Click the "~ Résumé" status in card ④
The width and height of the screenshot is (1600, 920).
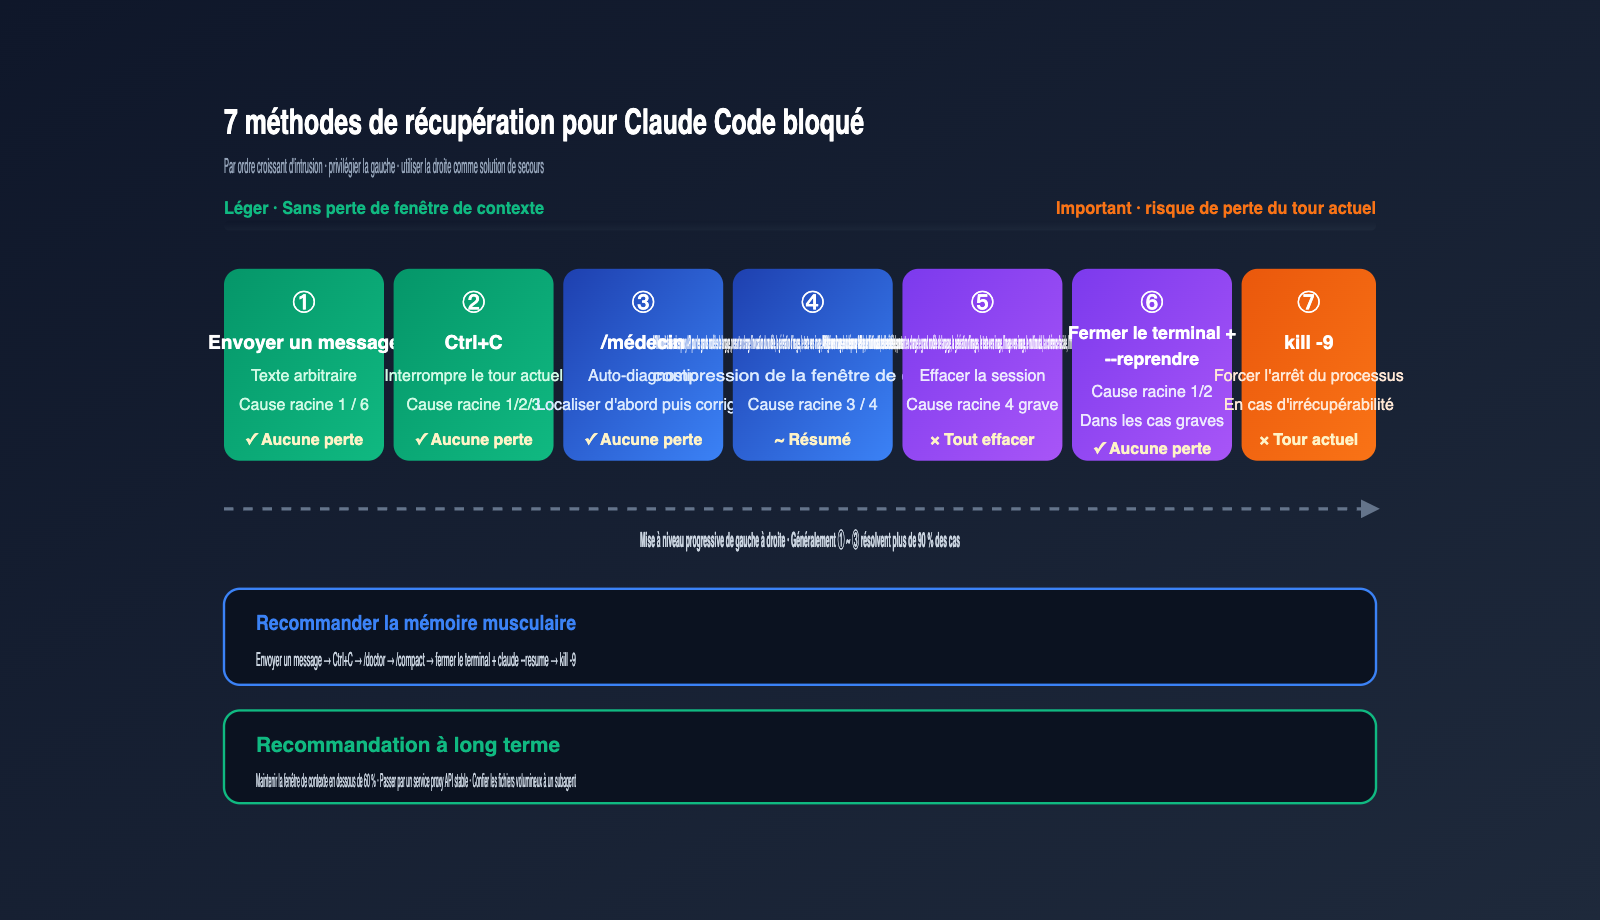click(813, 439)
